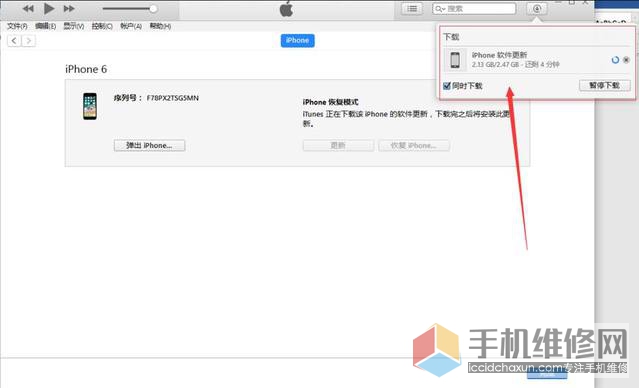Screen dimensions: 639x388
Task: Click the greyed 更新 update button
Action: (x=338, y=146)
